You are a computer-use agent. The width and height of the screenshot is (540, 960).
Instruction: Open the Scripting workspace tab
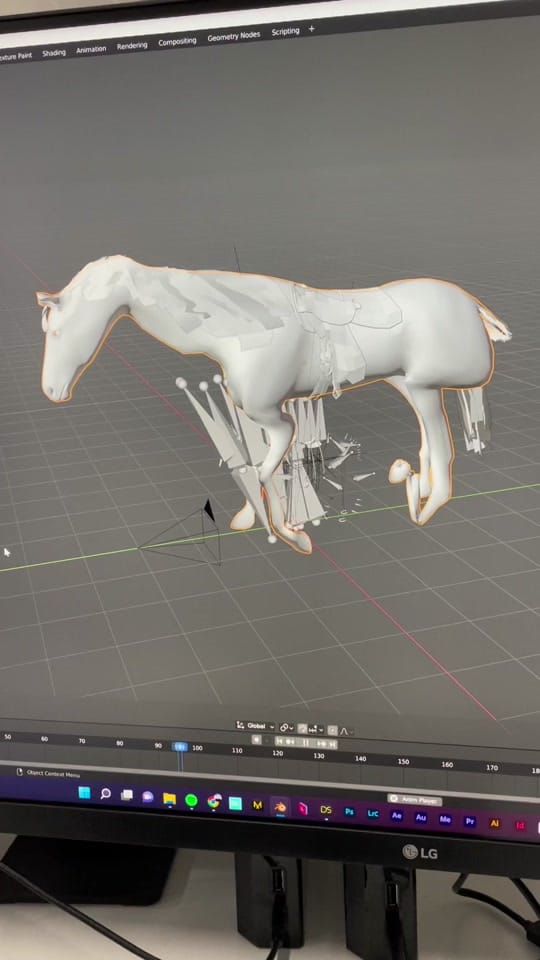[x=285, y=31]
